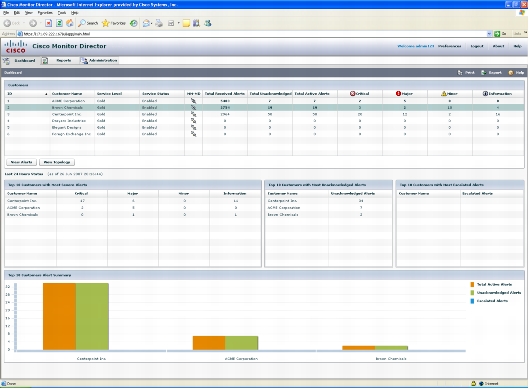This screenshot has width=530, height=389.
Task: Click the green Go arrow icon
Action: point(497,34)
